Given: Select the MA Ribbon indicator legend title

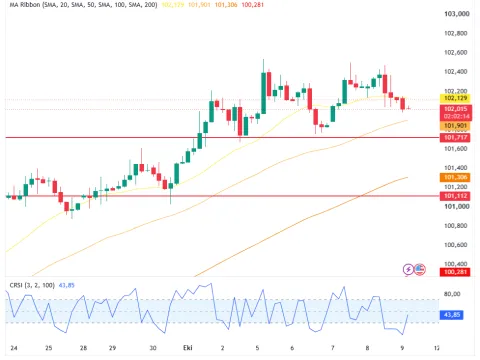Looking at the screenshot, I should tap(83, 5).
